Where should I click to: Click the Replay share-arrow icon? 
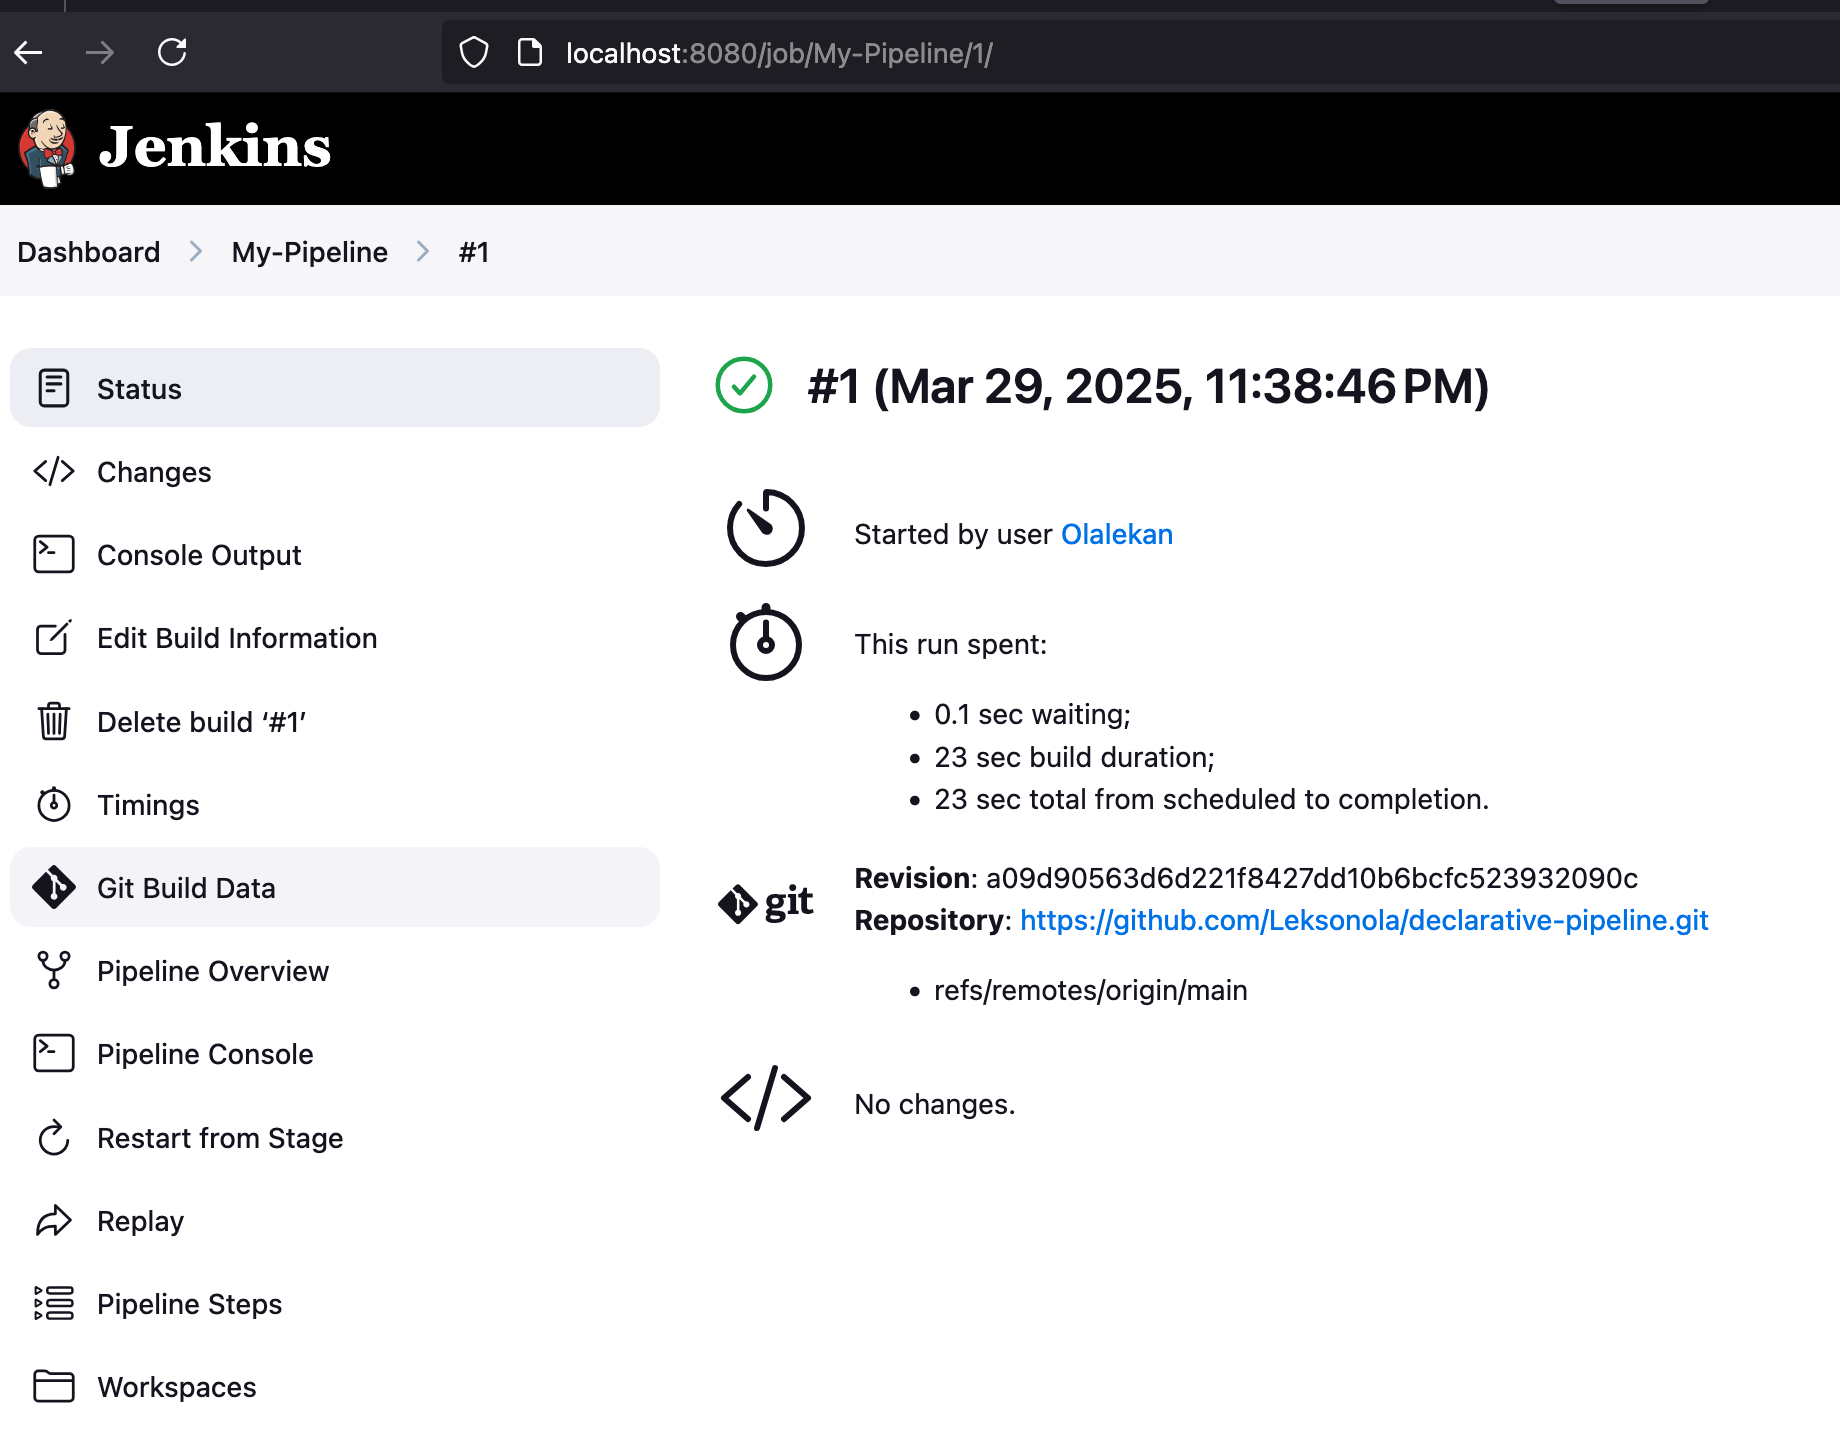coord(54,1220)
